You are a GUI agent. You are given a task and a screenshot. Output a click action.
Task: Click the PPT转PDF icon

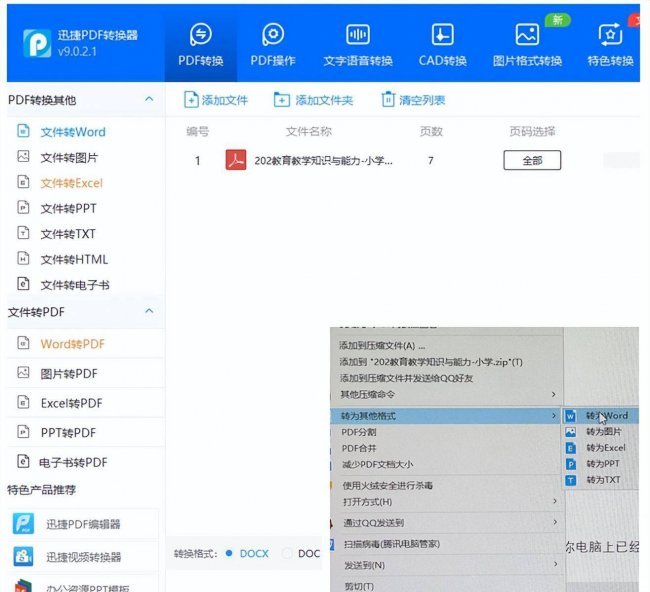click(23, 432)
